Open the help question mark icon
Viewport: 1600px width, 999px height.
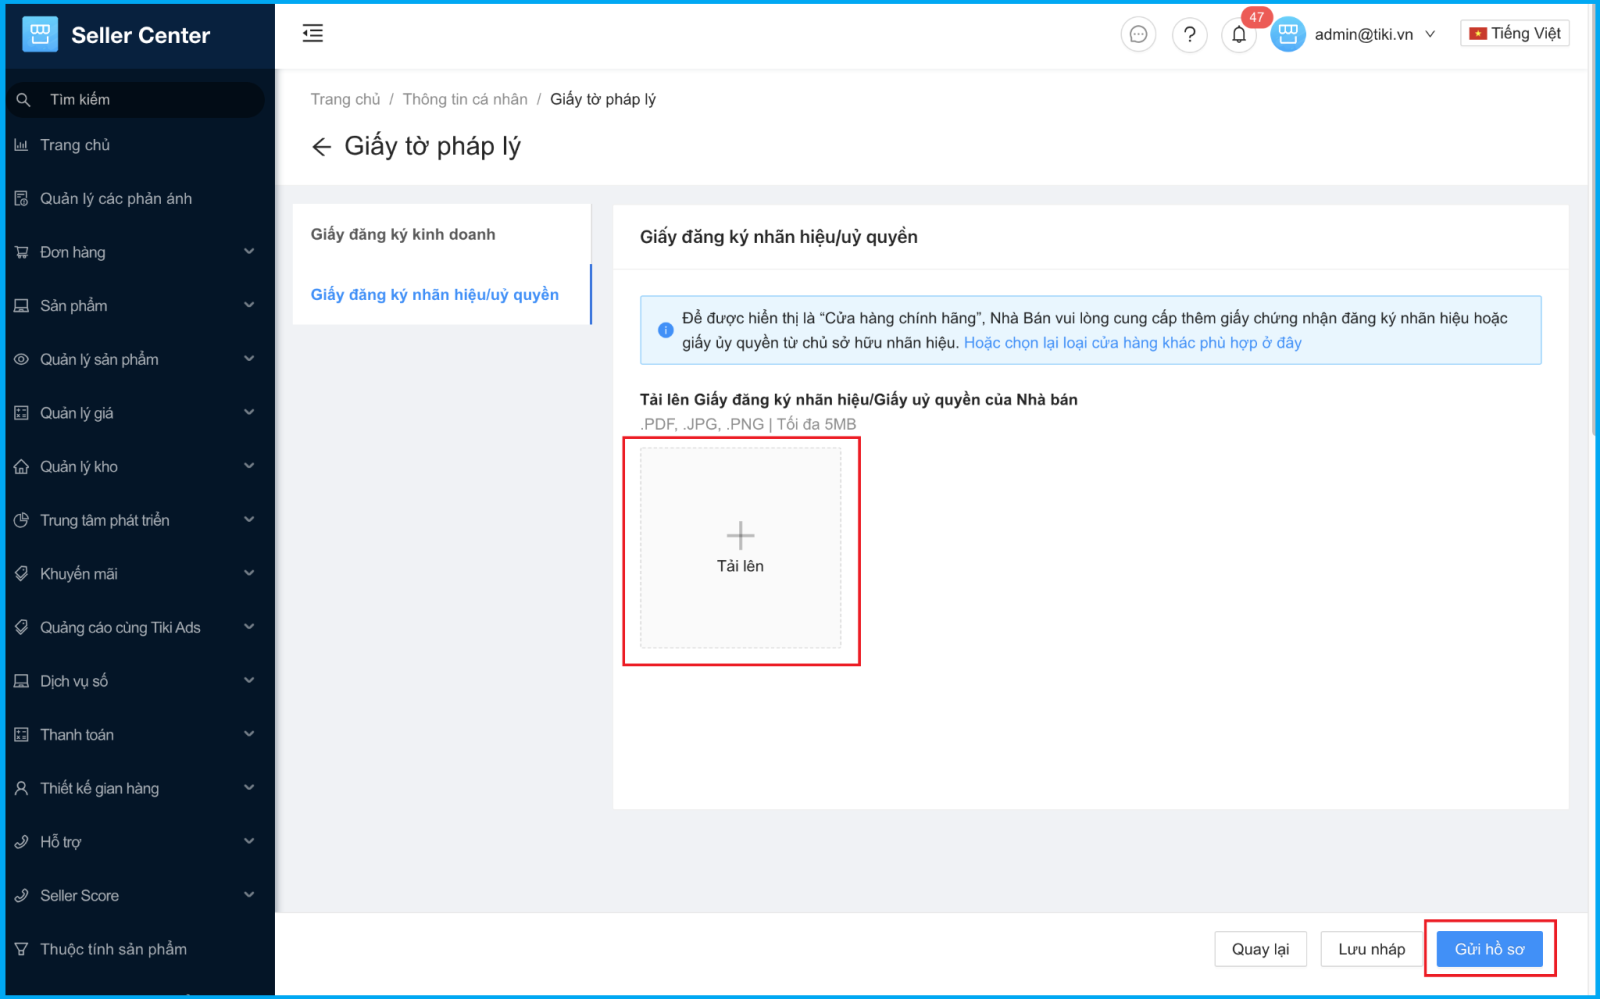pos(1189,34)
